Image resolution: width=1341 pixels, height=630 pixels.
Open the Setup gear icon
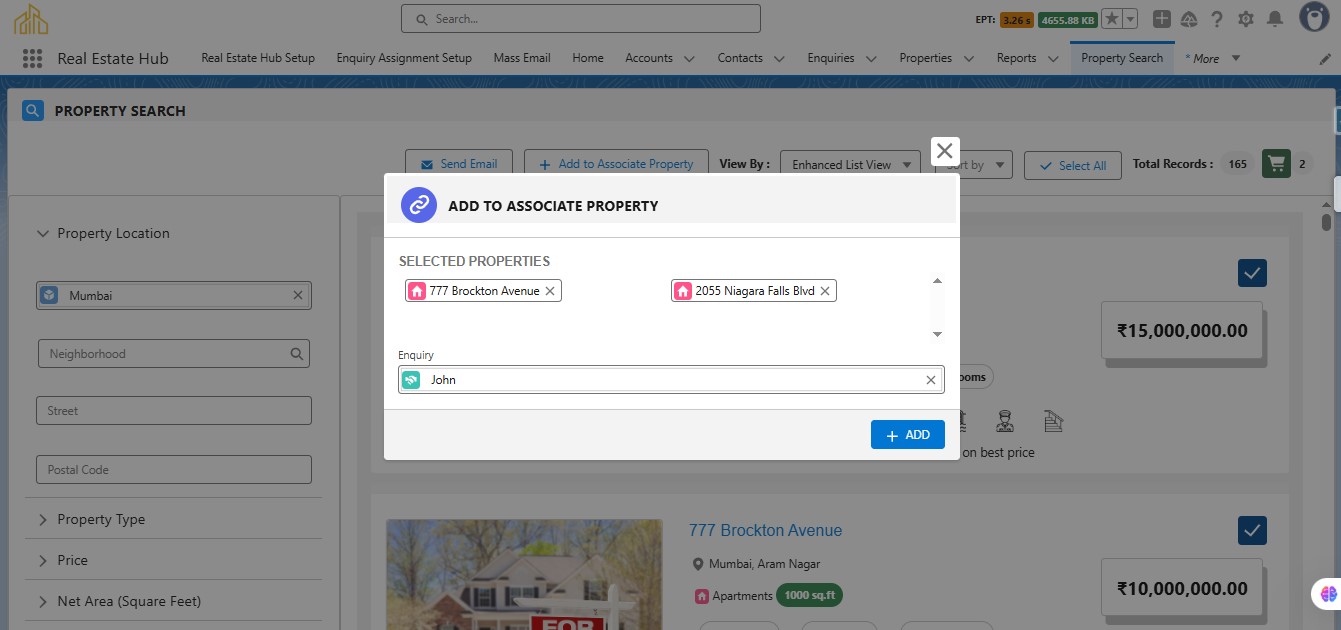click(1245, 19)
